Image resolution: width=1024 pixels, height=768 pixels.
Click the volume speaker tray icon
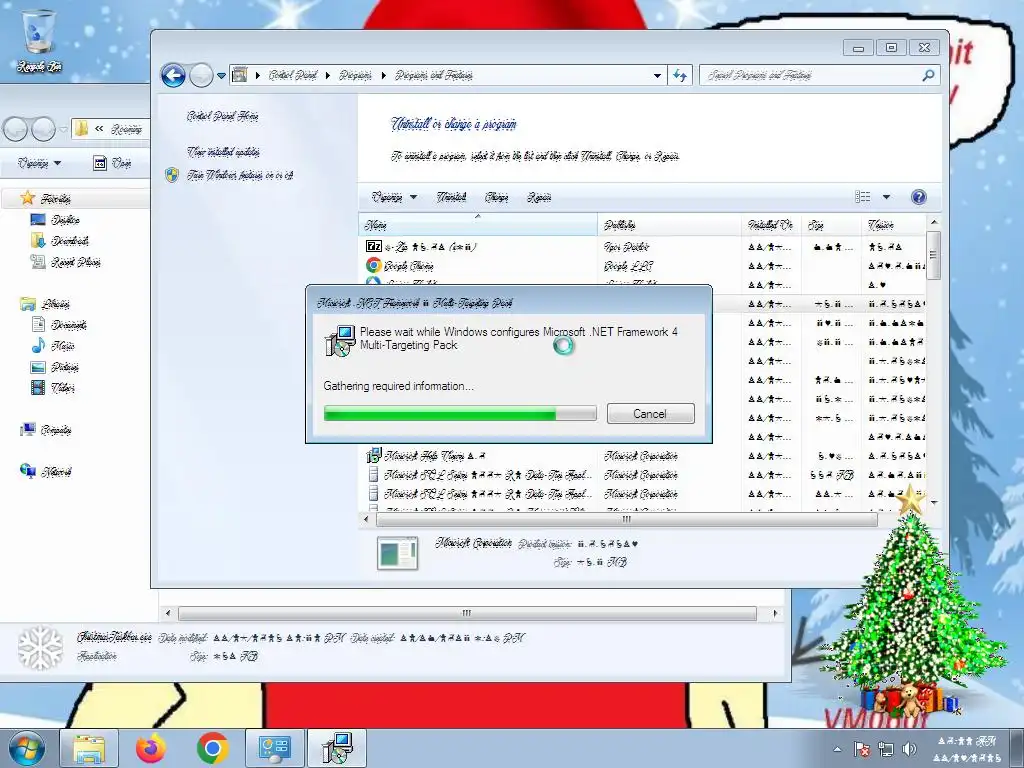point(908,749)
